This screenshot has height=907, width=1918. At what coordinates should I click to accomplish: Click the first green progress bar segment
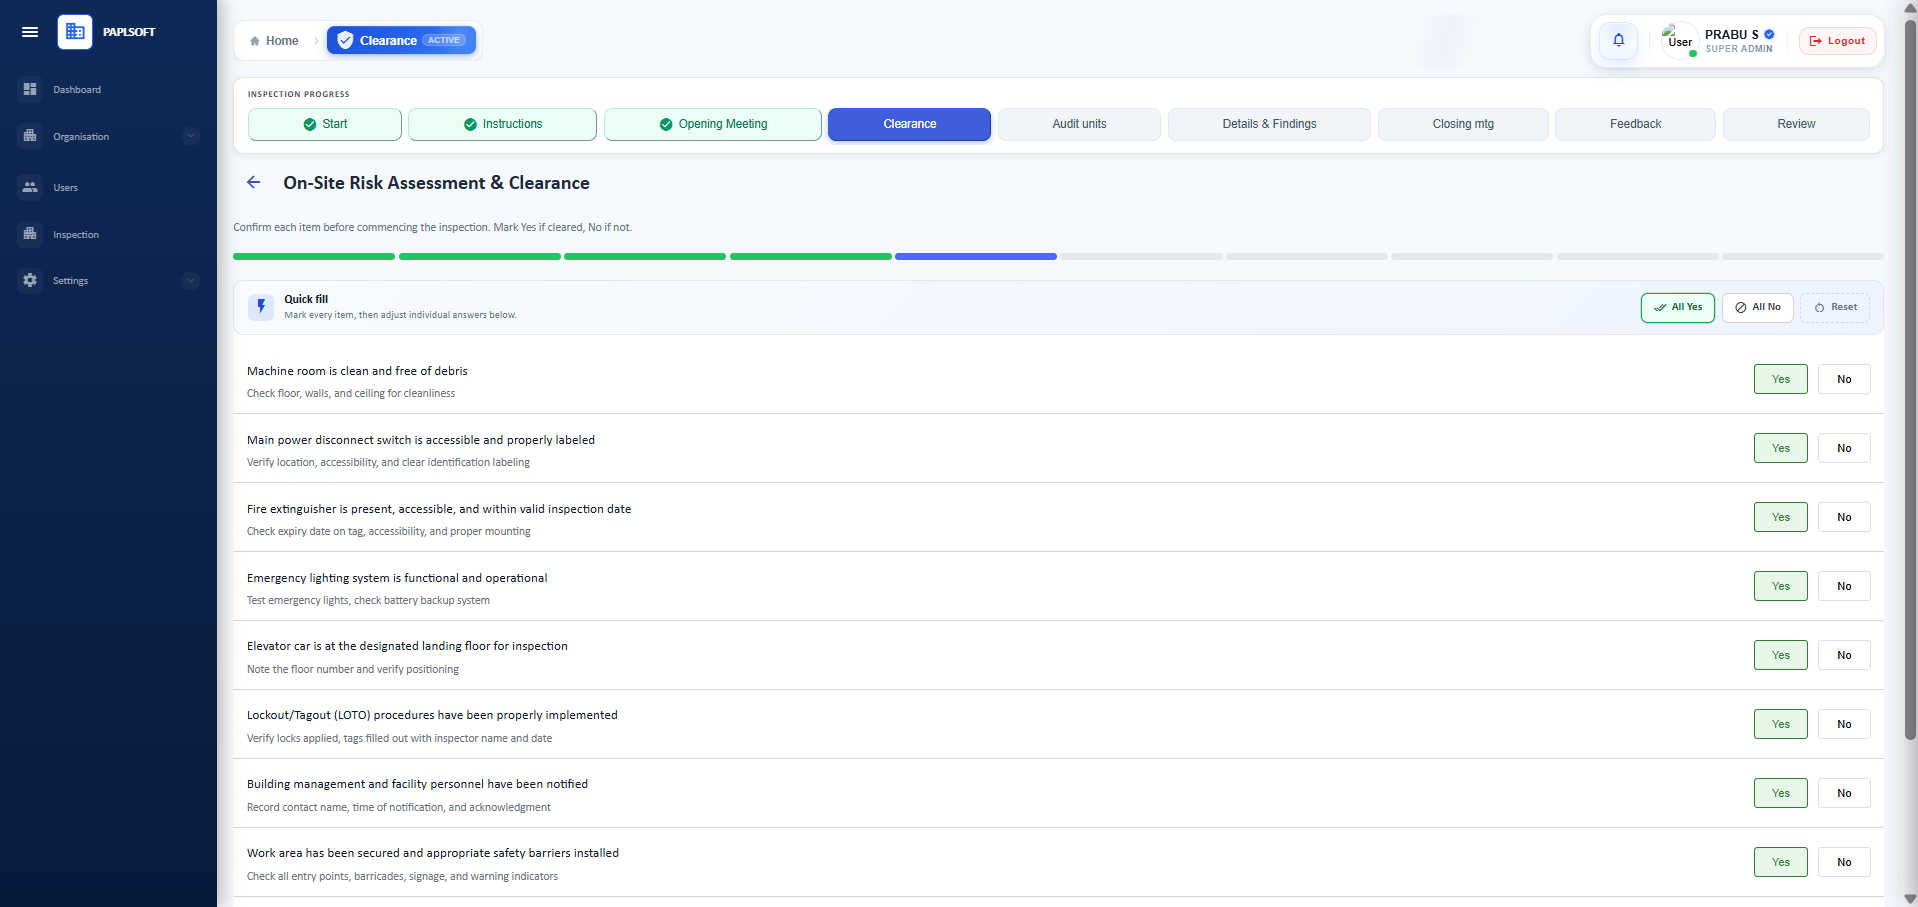(314, 257)
